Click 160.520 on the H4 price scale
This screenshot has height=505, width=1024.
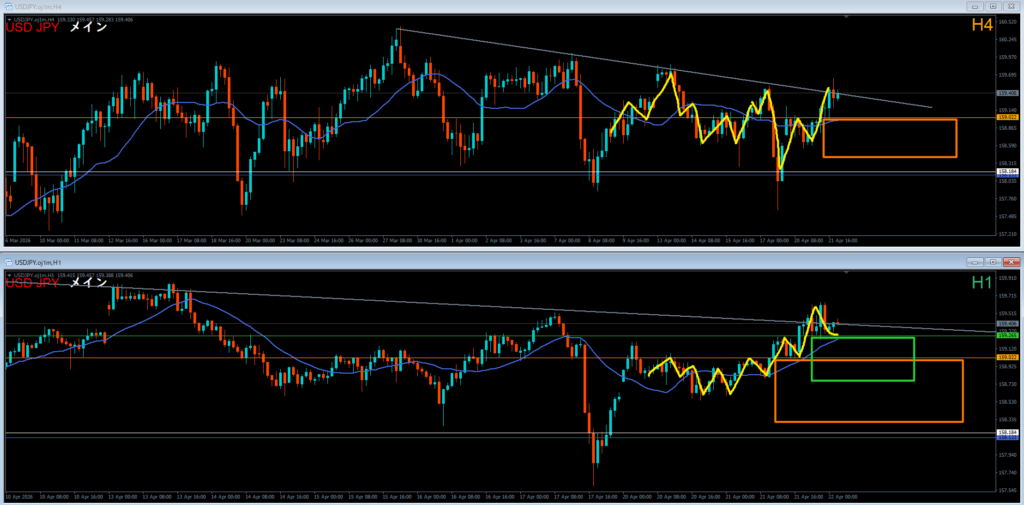1006,22
